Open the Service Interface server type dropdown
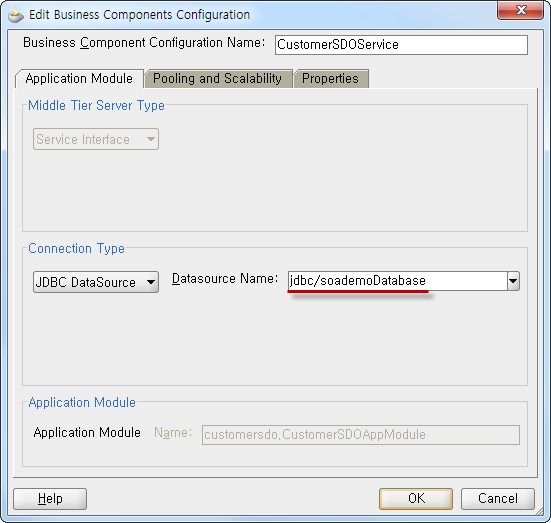This screenshot has height=523, width=551. point(96,139)
